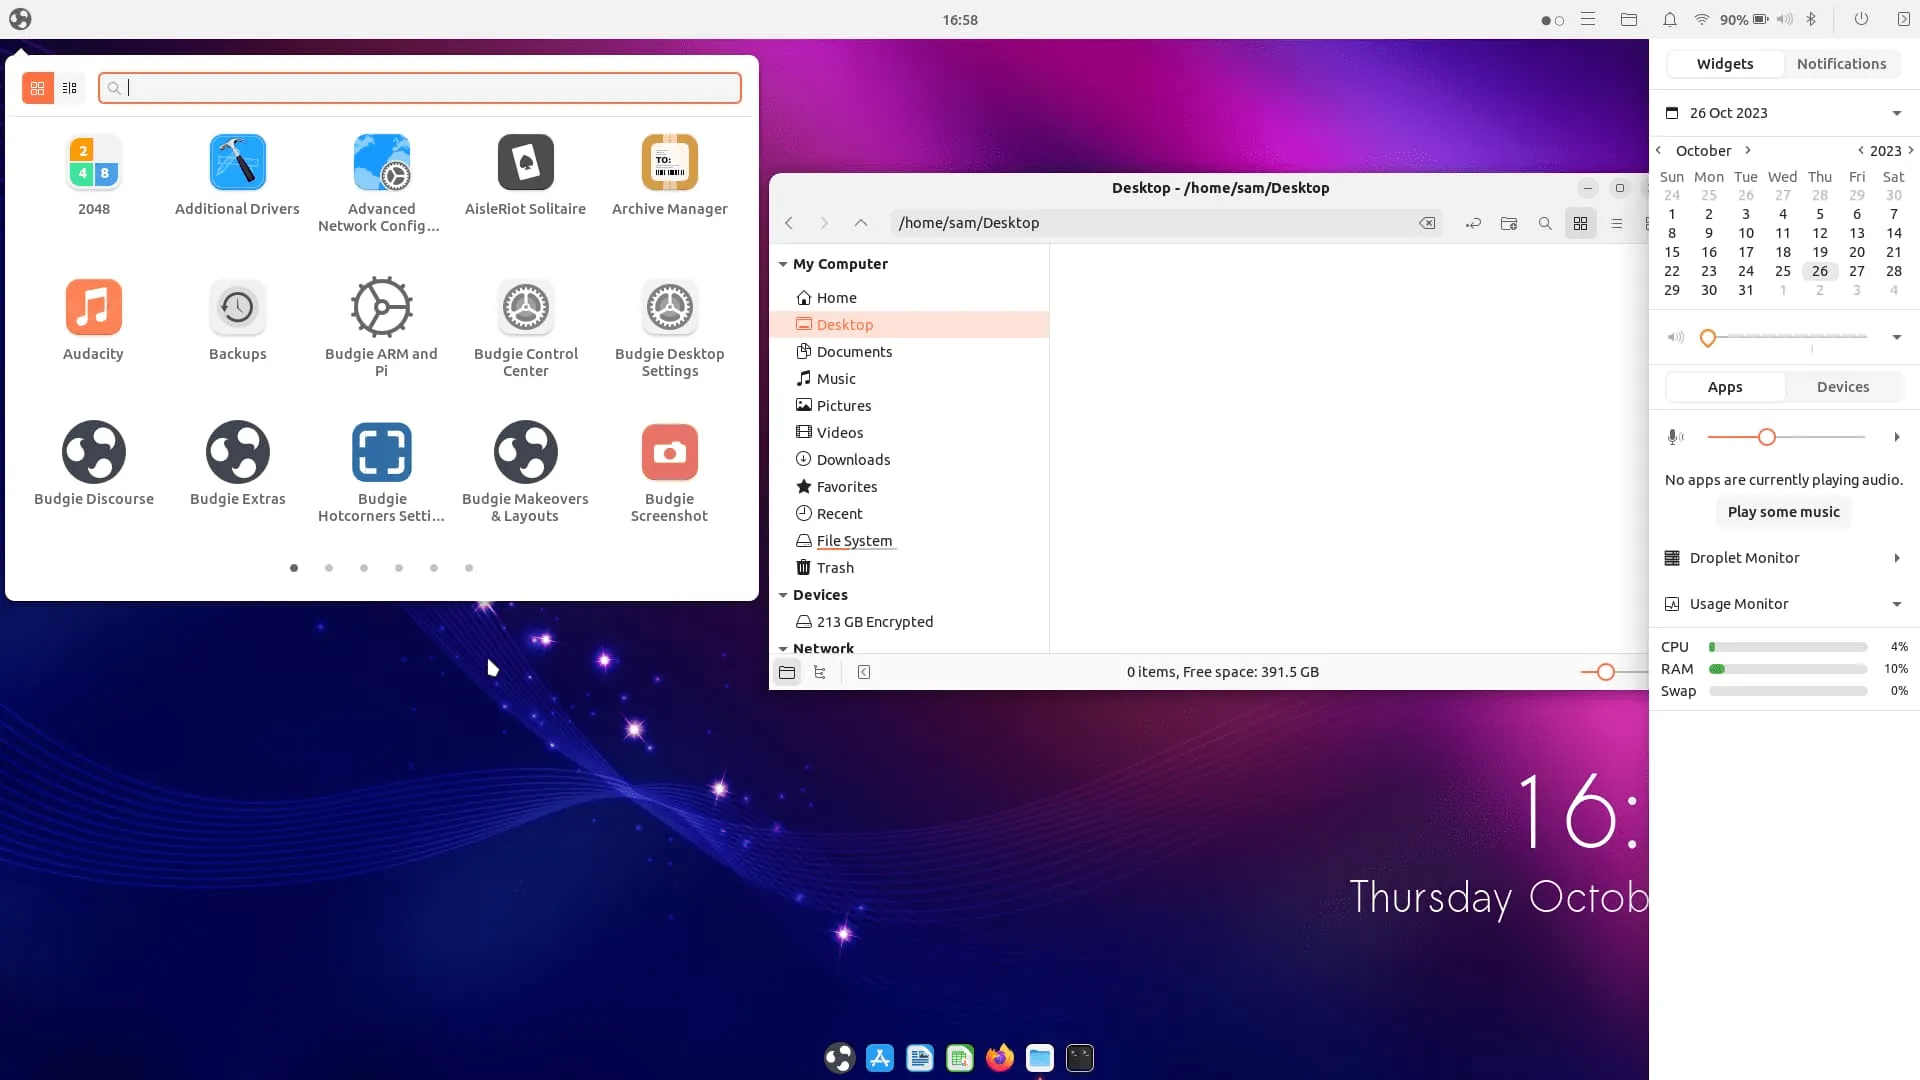The width and height of the screenshot is (1920, 1080).
Task: Adjust the microphone volume slider
Action: 1766,438
